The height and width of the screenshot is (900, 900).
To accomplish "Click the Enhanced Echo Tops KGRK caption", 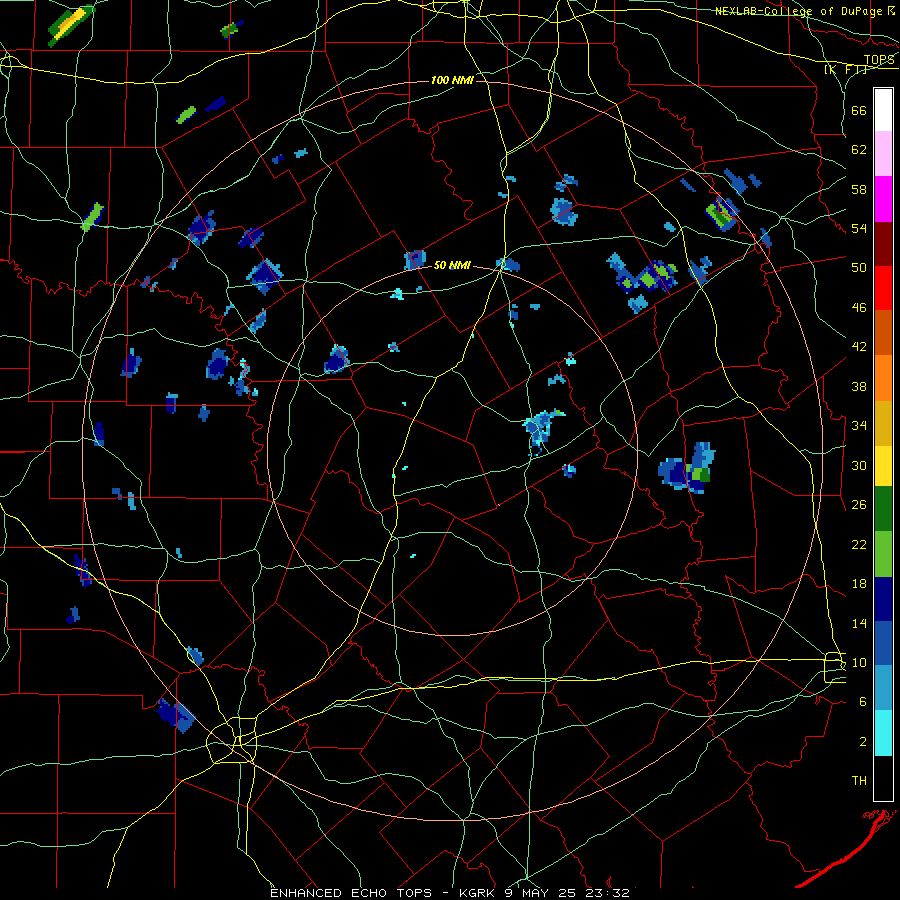I will (450, 893).
